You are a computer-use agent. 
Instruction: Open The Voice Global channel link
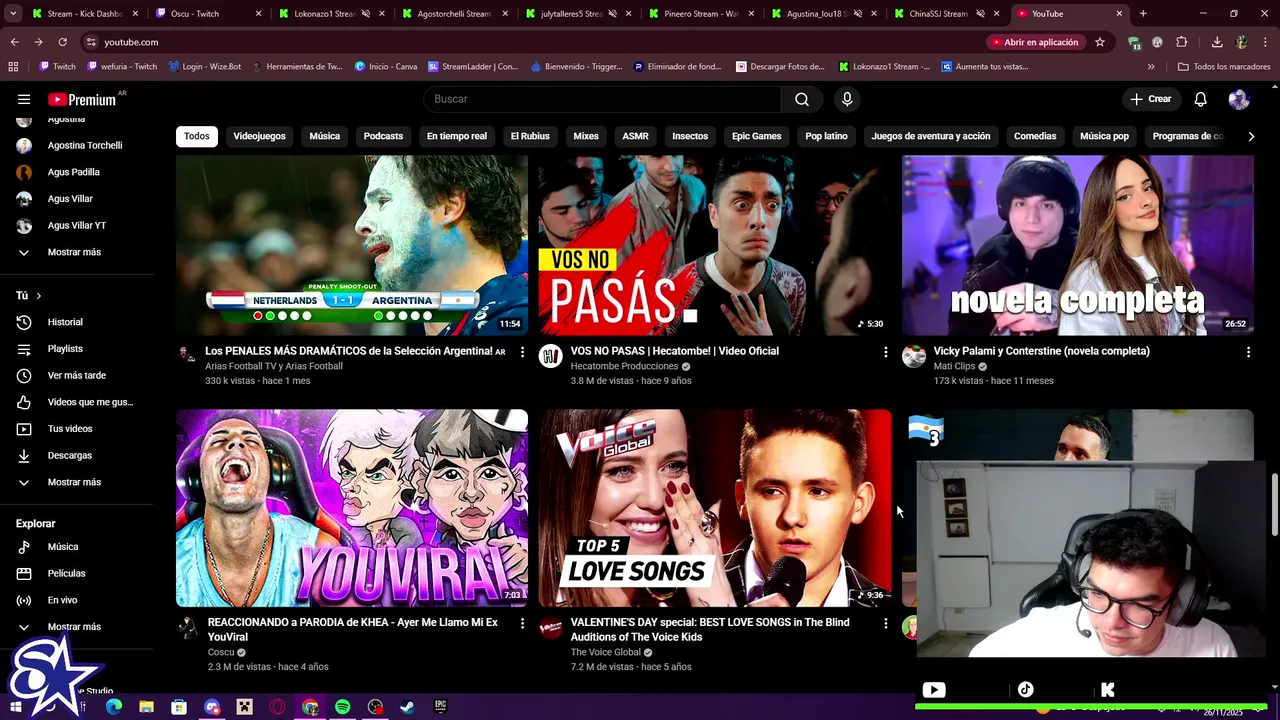point(605,652)
